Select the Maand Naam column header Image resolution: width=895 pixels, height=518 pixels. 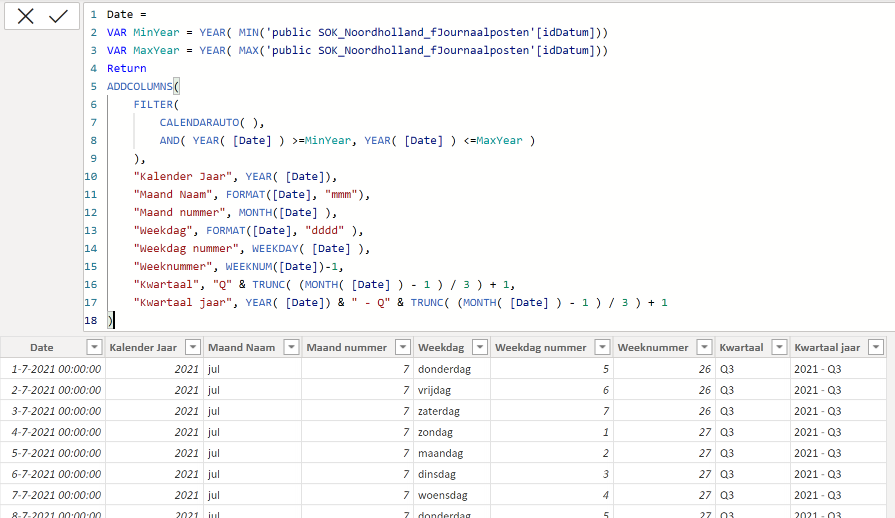click(241, 347)
